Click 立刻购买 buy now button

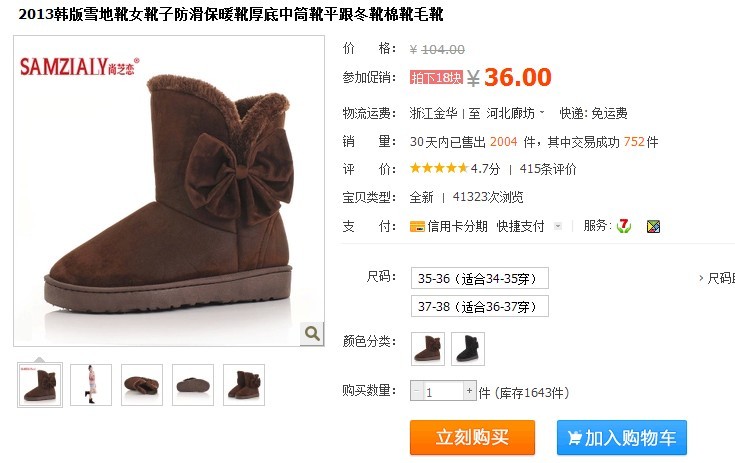point(472,437)
